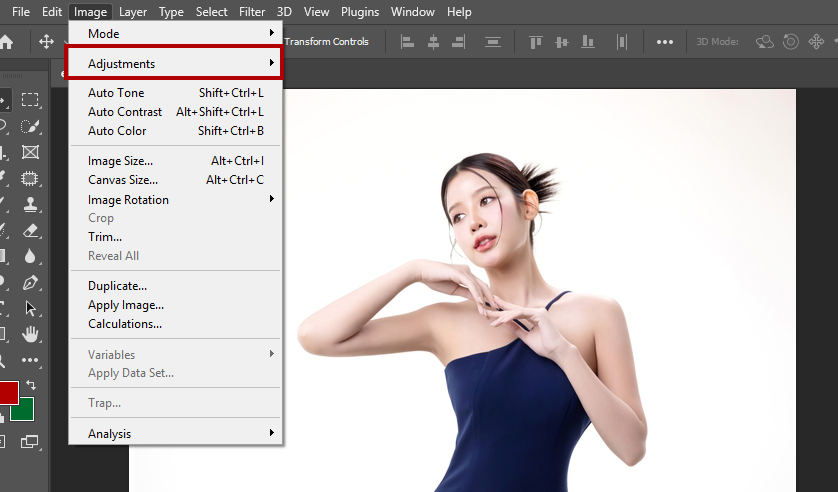Pick the Eraser tool
The image size is (838, 492).
(x=30, y=230)
